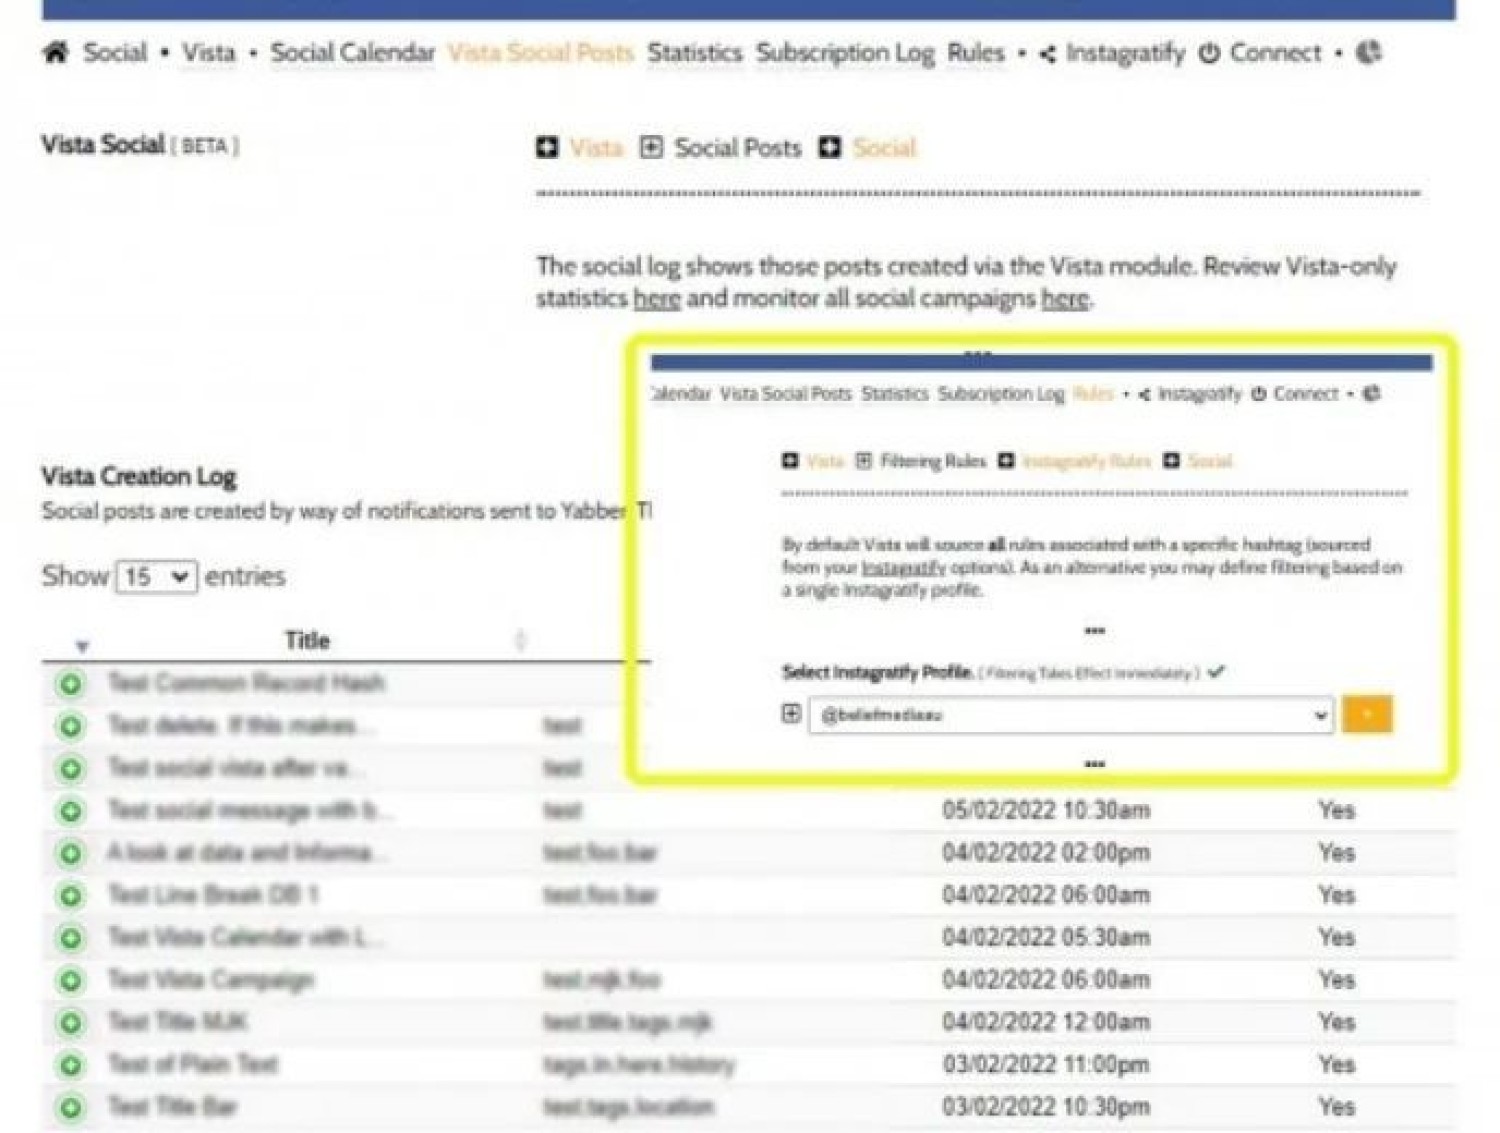Open the Statistics menu item
Screen dimensions: 1500x1133
pyautogui.click(x=694, y=53)
